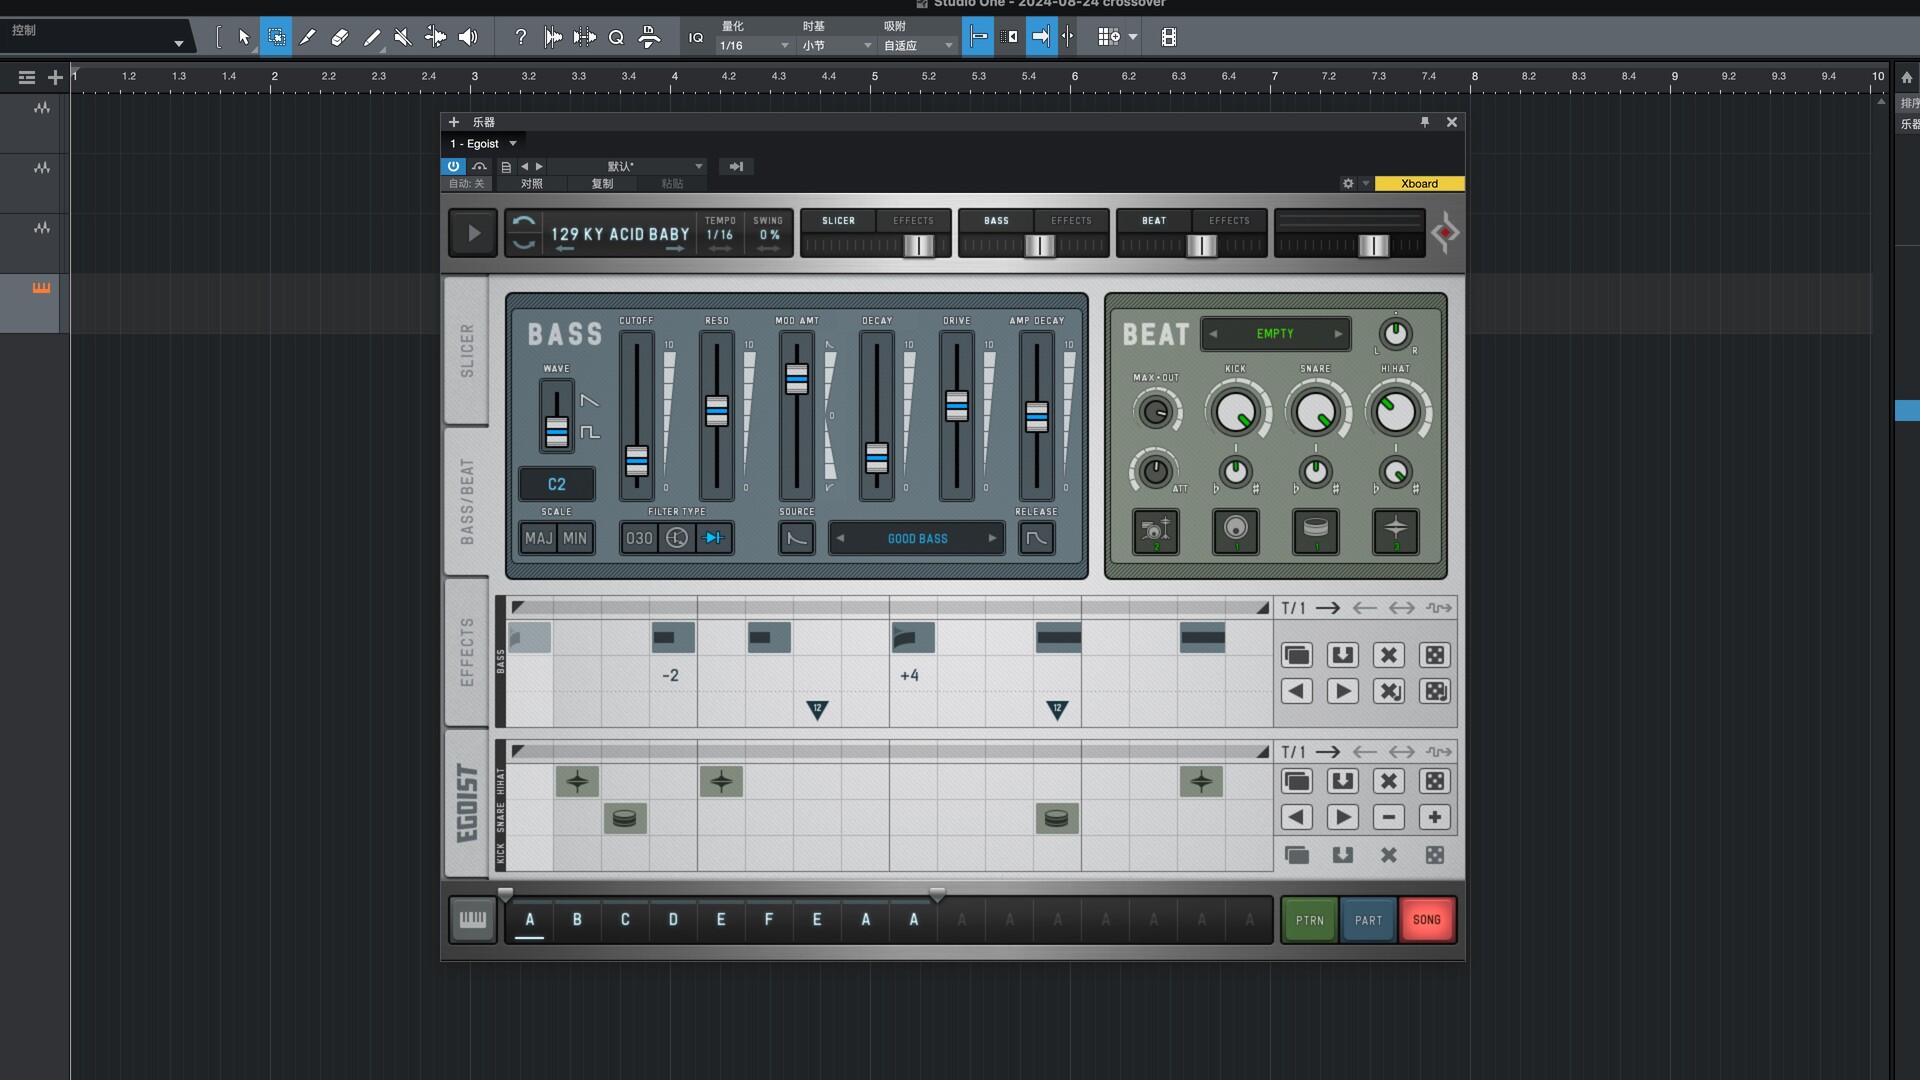
Task: Select the square wave icon in BASS
Action: [590, 432]
